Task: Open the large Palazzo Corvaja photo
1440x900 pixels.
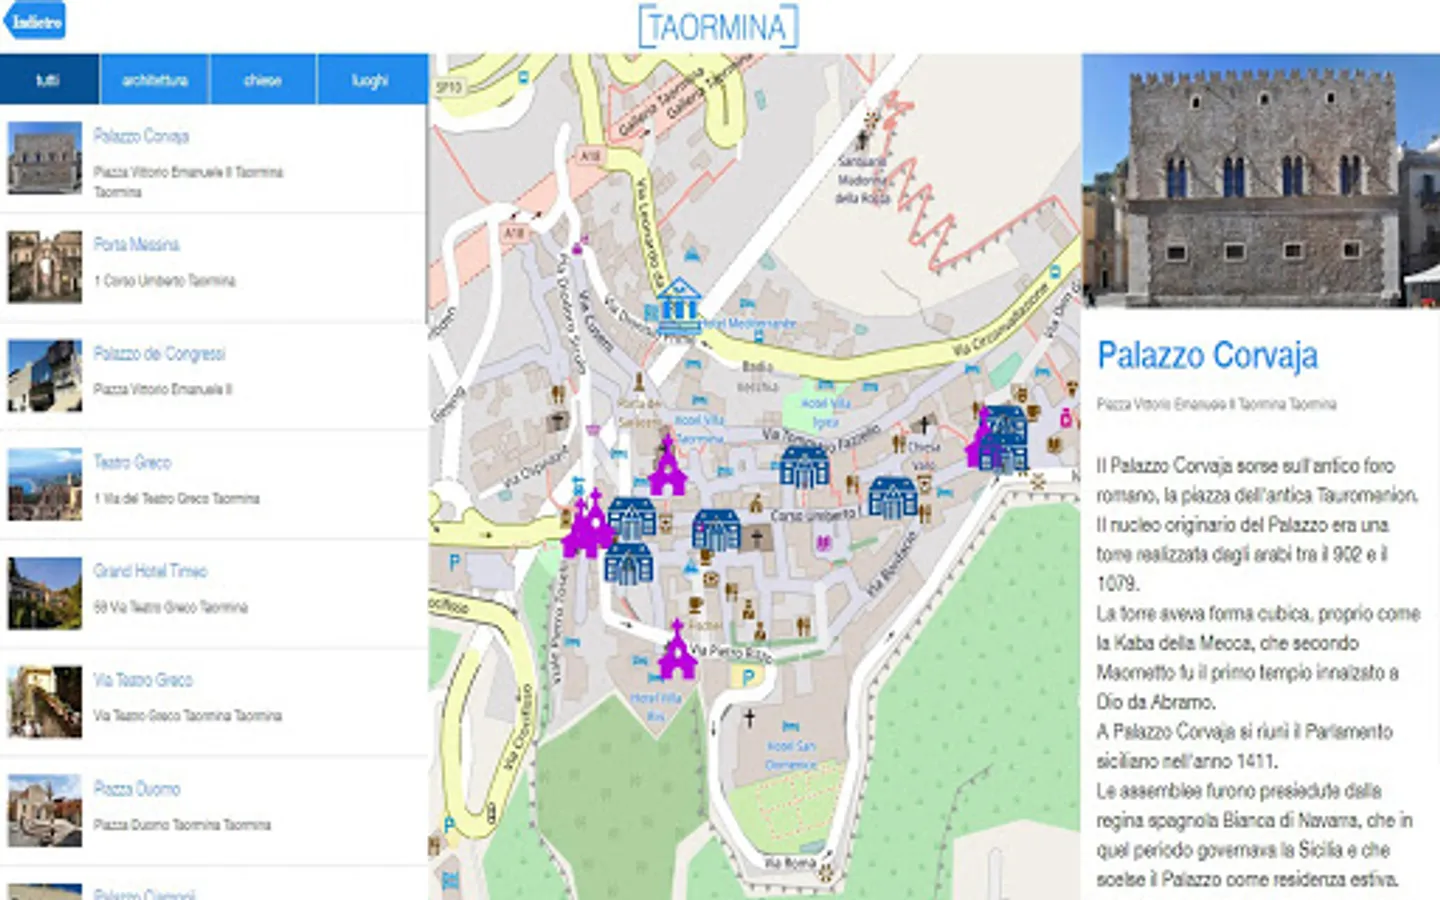Action: 1261,181
